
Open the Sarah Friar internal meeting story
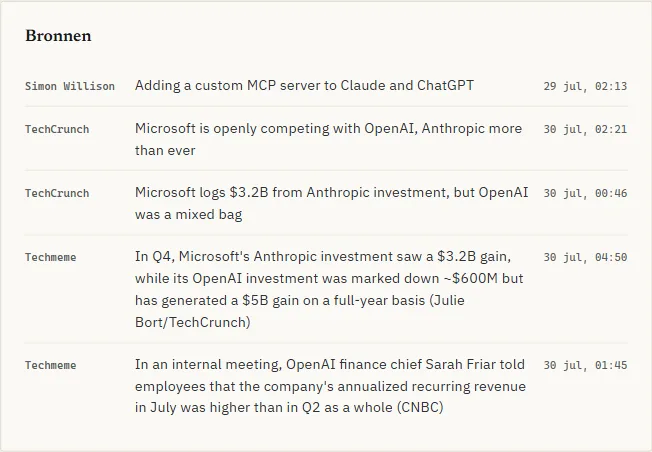coord(330,385)
